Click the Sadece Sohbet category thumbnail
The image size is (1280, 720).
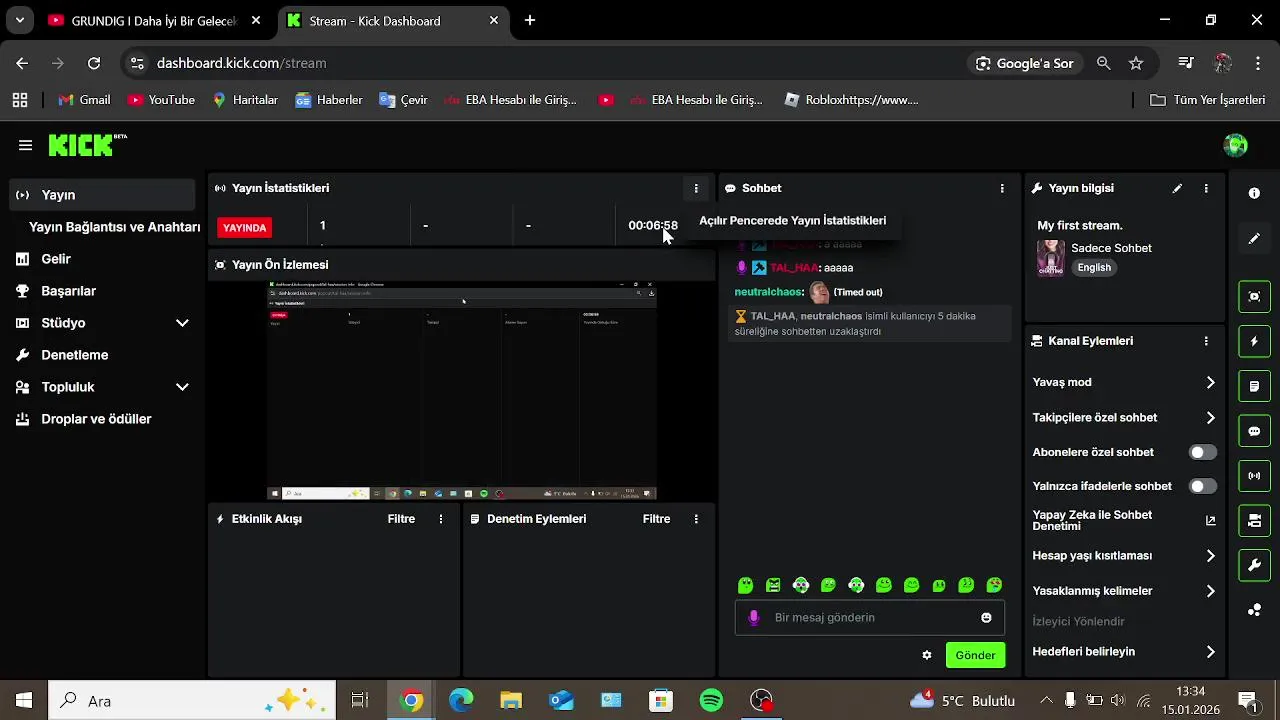pos(1050,258)
